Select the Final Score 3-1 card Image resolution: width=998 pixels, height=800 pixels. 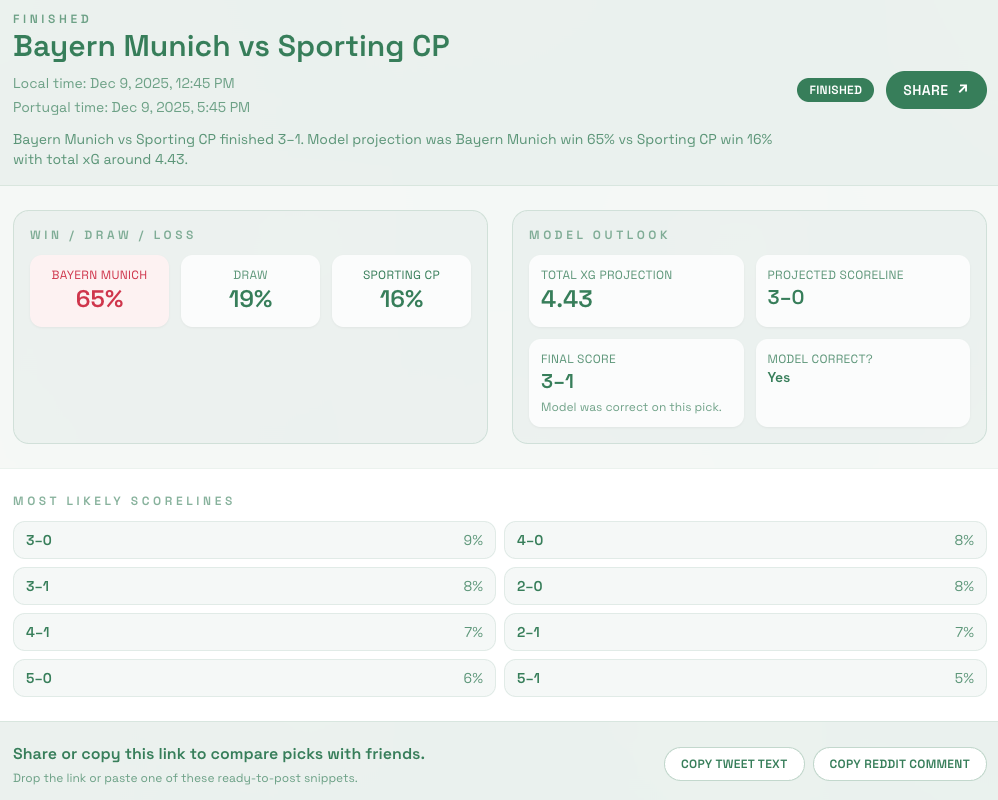[x=636, y=382]
